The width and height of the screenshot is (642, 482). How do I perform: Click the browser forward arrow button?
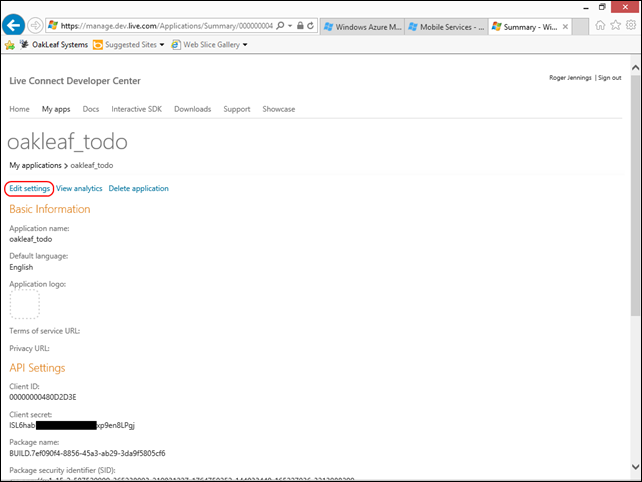36,25
